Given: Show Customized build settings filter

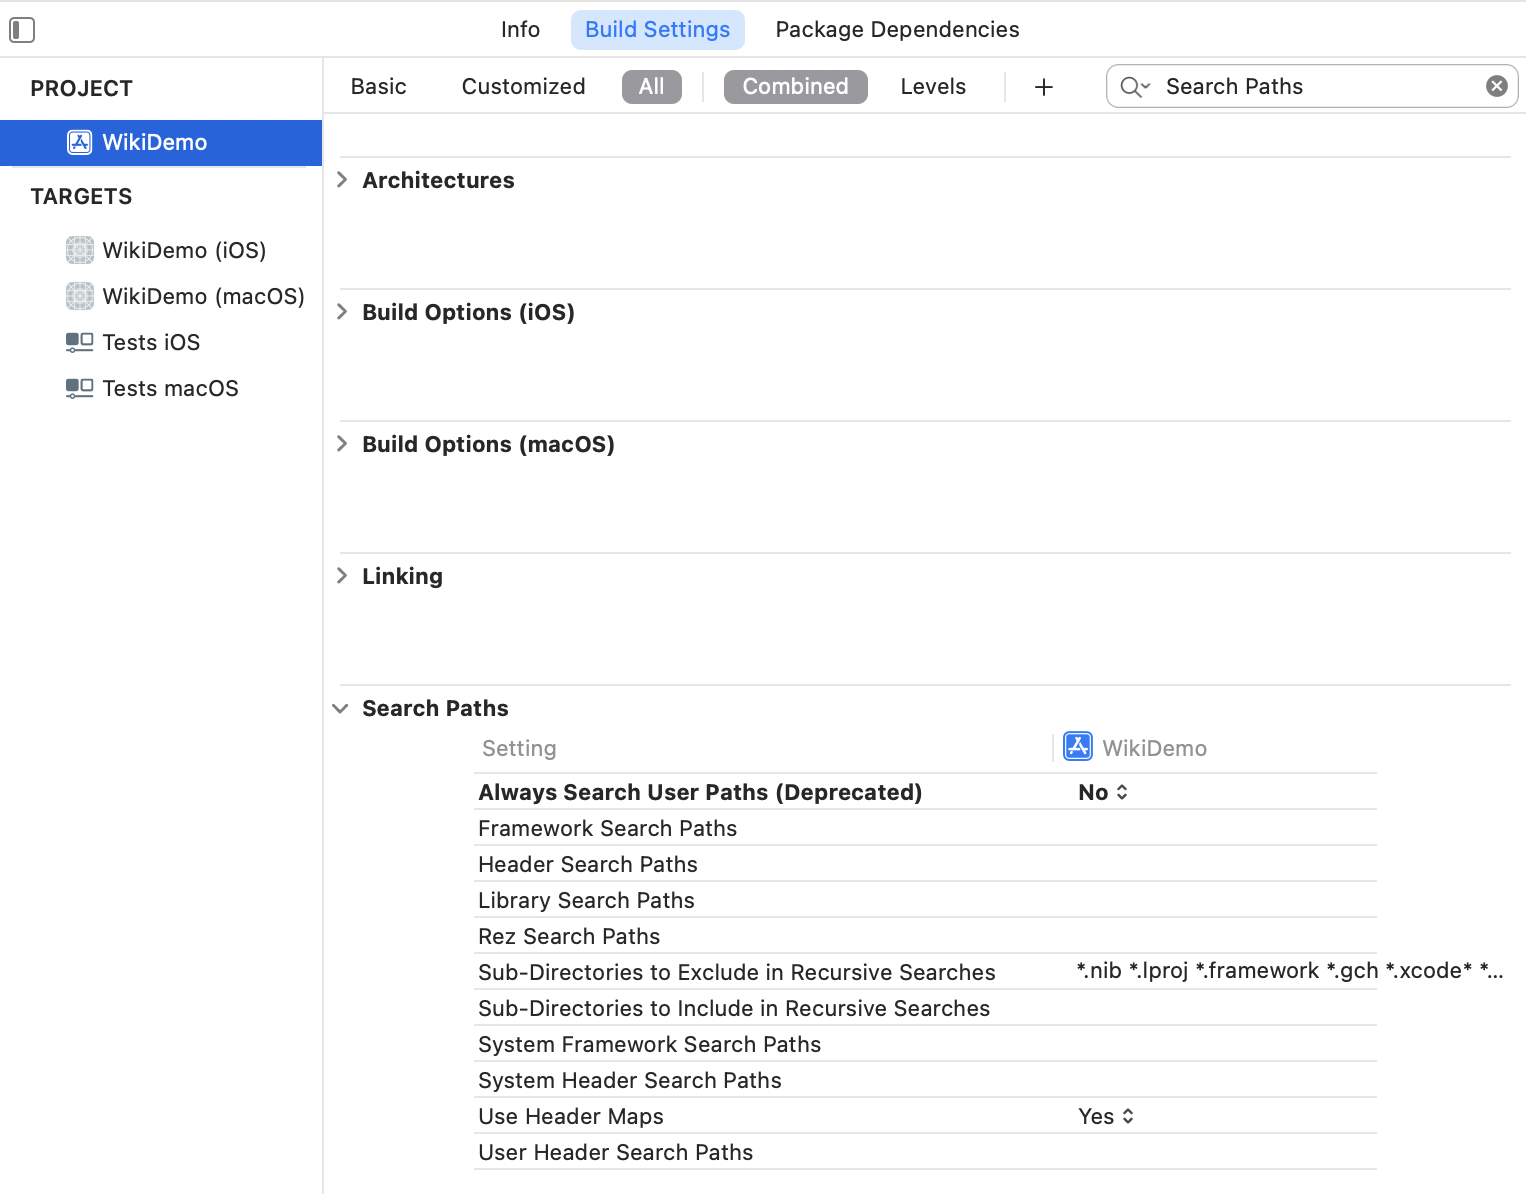Looking at the screenshot, I should coord(524,87).
